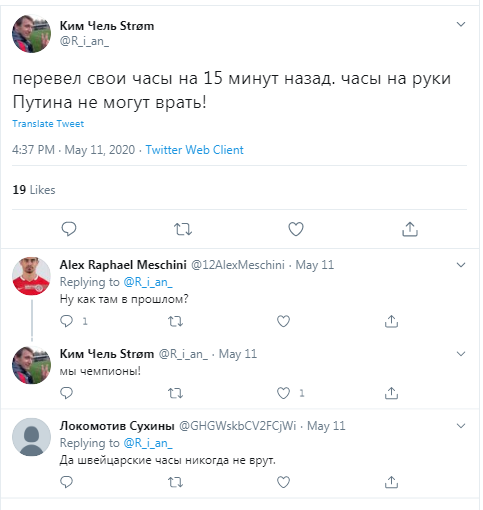Screen dimensions: 483x510
Task: Like Alex Raphael Meschini's reply
Action: [x=283, y=321]
